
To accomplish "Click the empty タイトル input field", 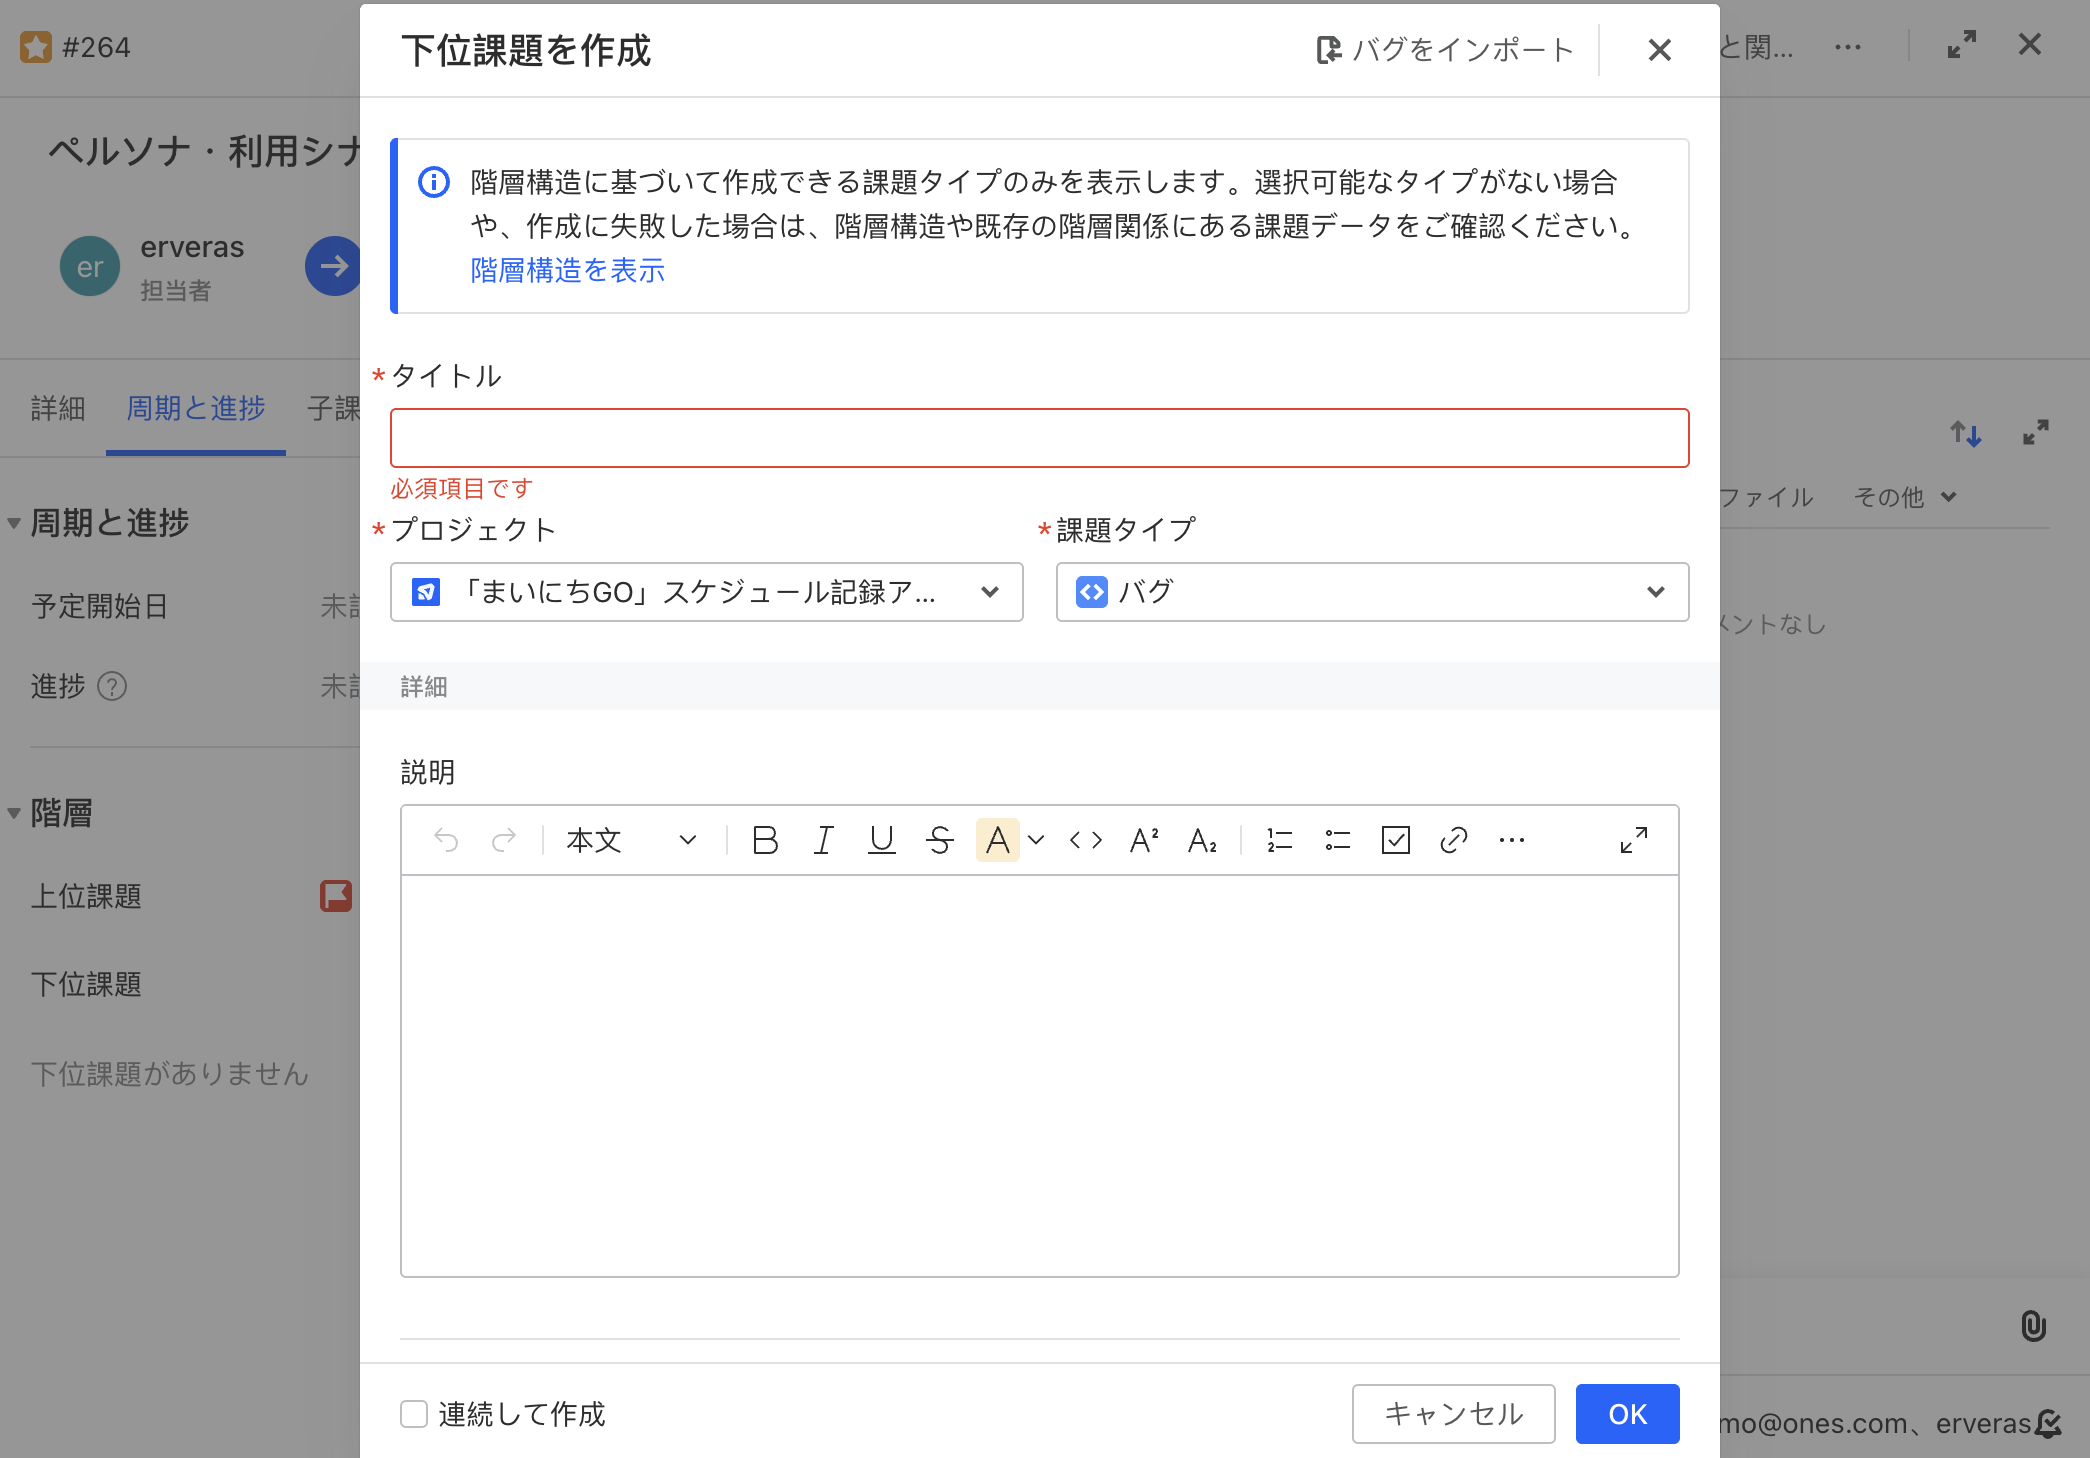I will [1040, 437].
